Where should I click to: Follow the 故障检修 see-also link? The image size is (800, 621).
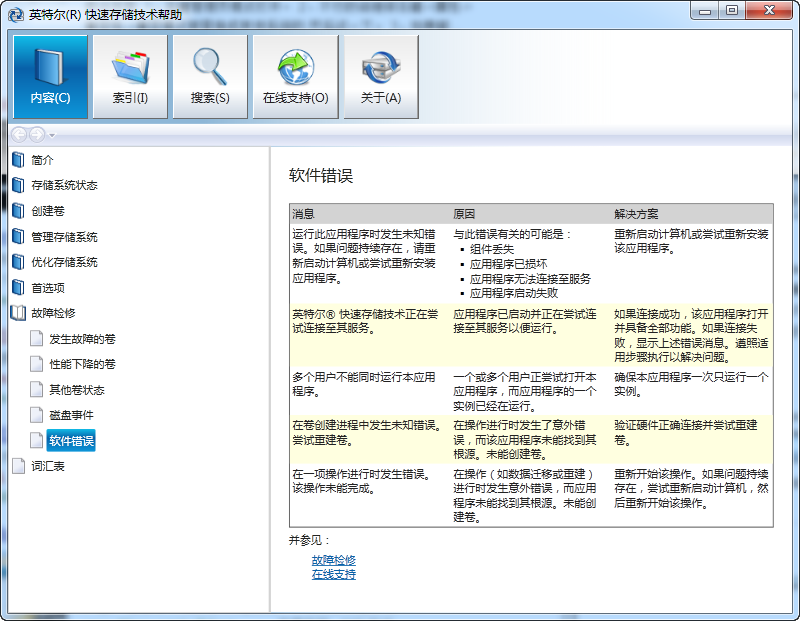pyautogui.click(x=334, y=560)
